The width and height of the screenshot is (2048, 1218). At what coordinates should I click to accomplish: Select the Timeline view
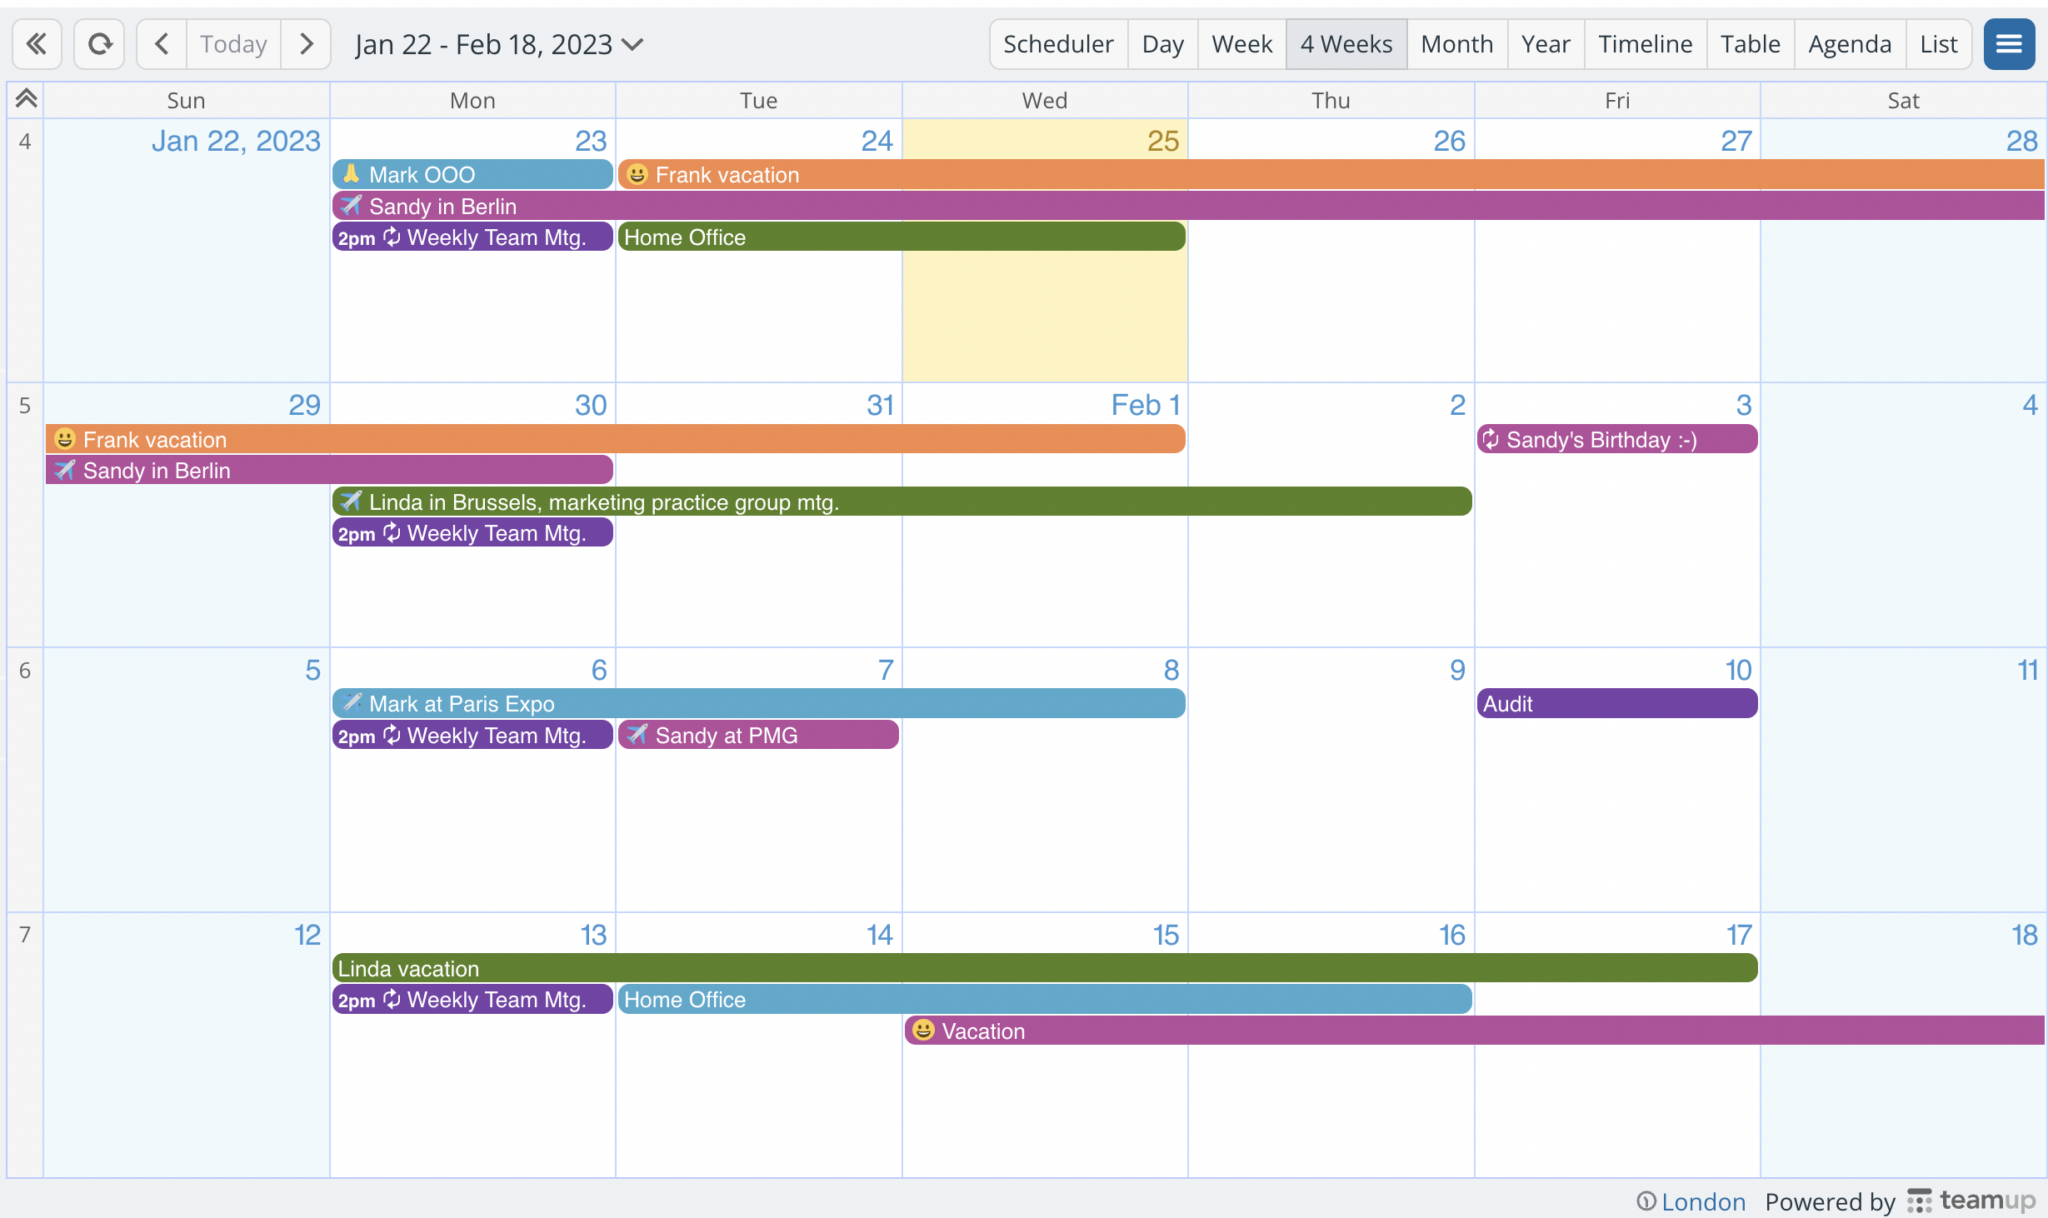click(1644, 44)
